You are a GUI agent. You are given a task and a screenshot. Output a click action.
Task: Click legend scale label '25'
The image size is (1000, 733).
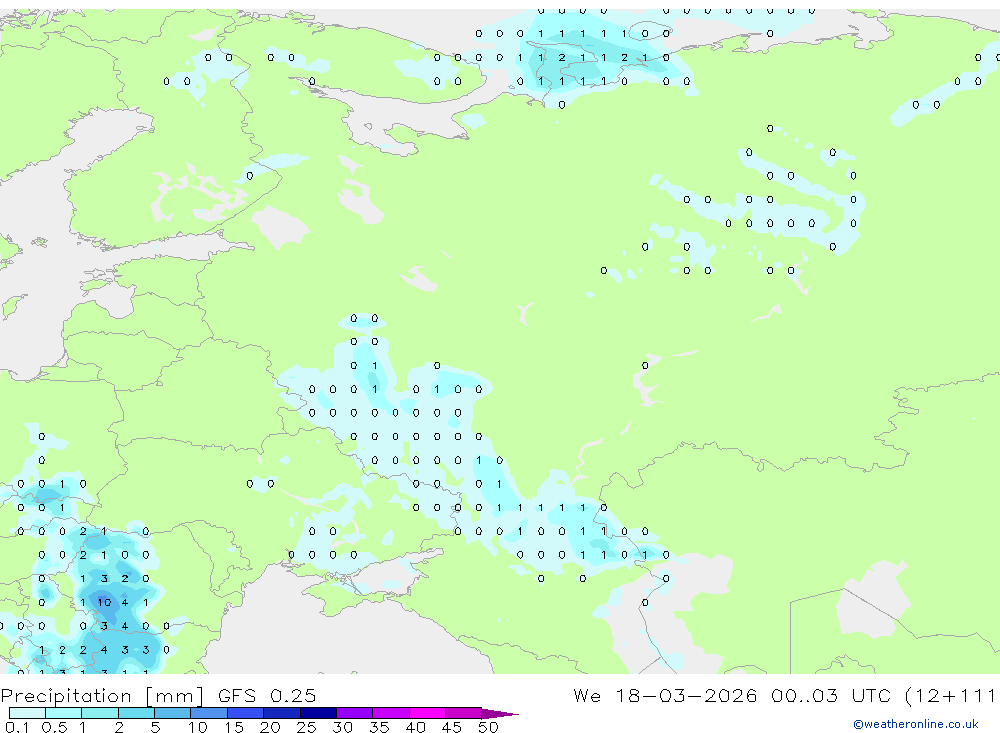pyautogui.click(x=306, y=727)
